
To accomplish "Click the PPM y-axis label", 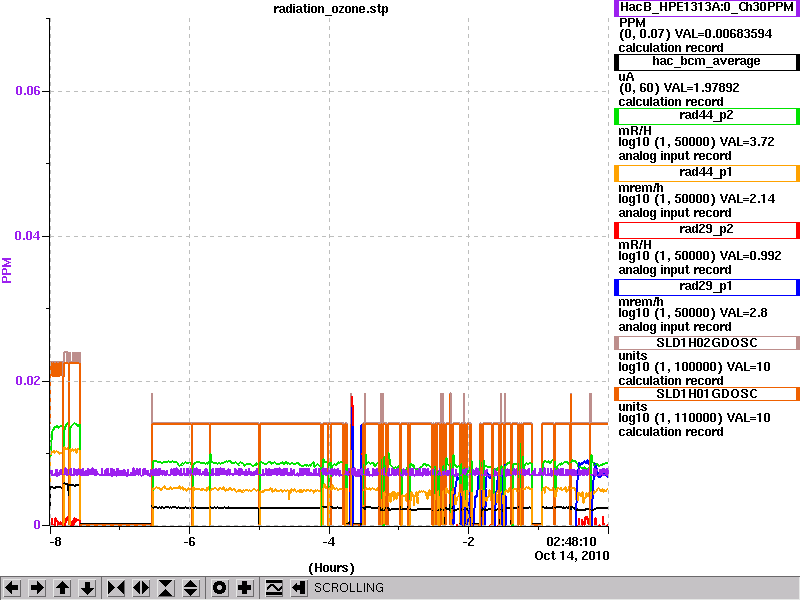I will point(7,270).
